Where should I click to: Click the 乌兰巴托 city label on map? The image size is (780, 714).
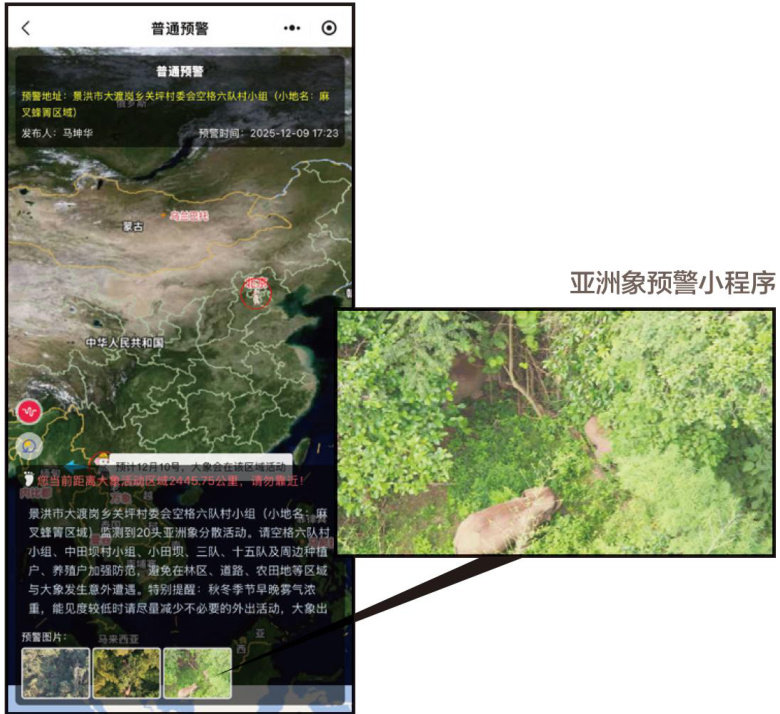(x=190, y=215)
